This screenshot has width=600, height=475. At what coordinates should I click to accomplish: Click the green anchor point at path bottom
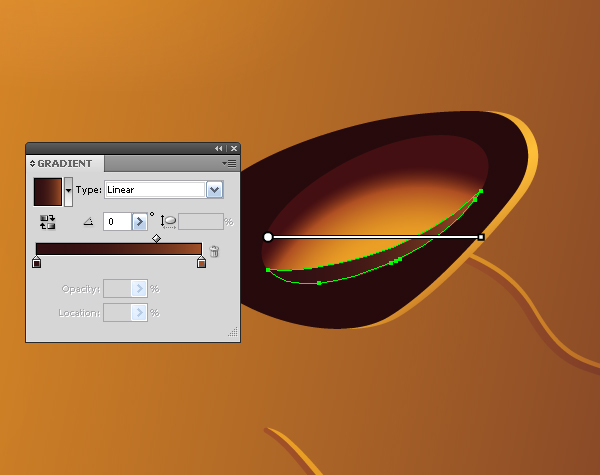pos(319,283)
